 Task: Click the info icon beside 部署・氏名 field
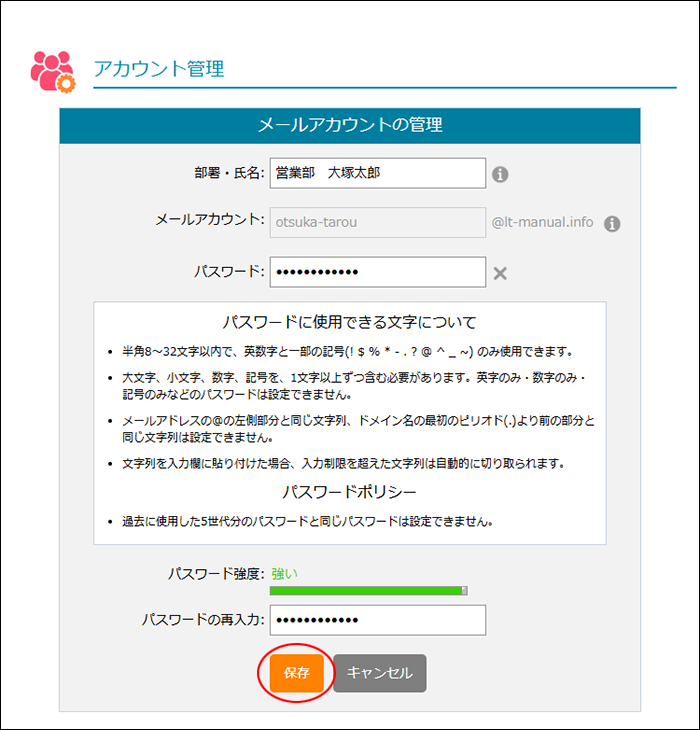(500, 174)
